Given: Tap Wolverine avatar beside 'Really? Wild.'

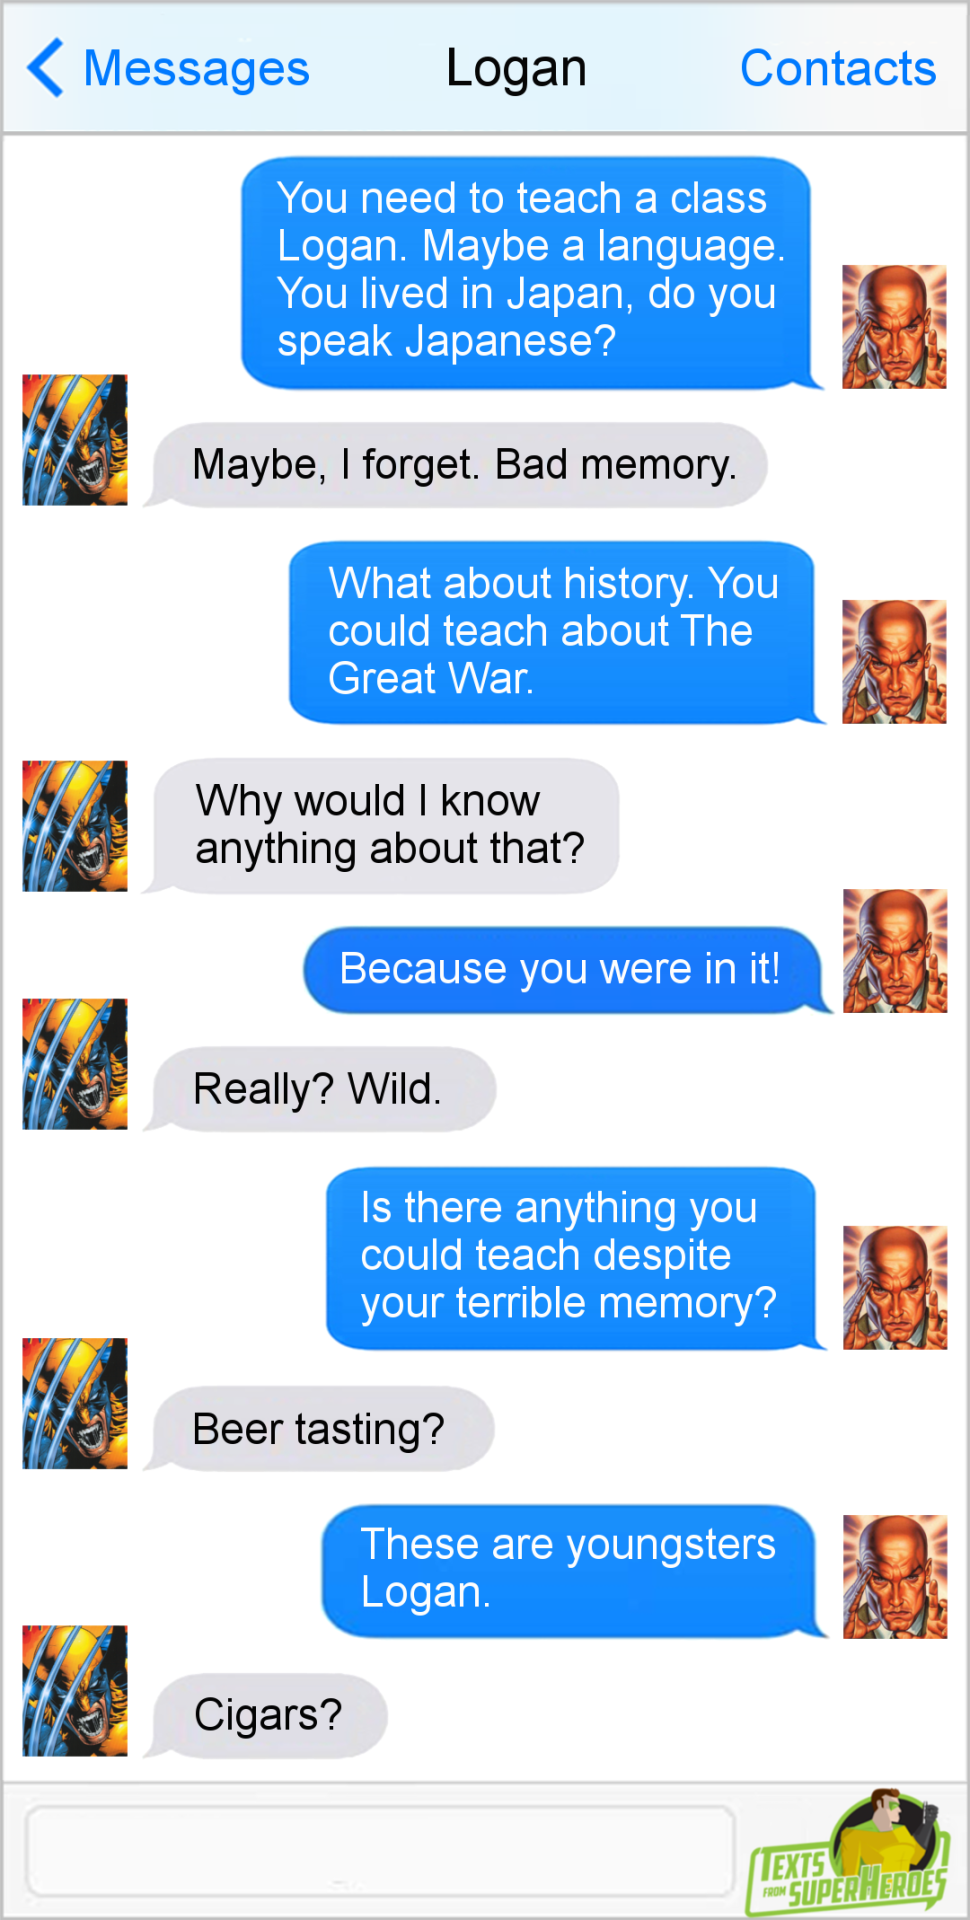Looking at the screenshot, I should (75, 1064).
